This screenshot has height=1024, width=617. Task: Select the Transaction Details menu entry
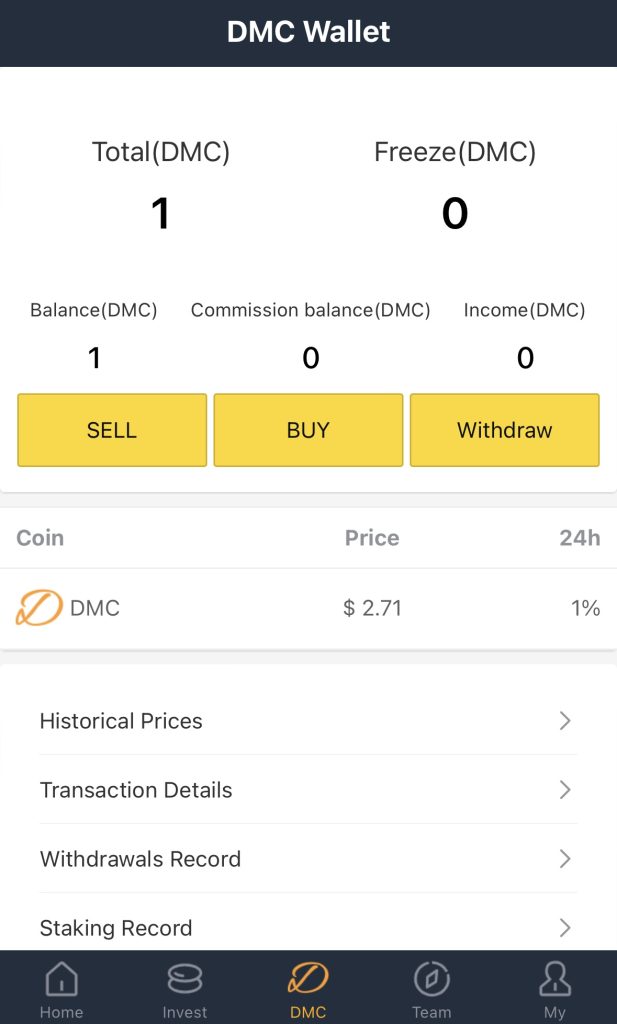tap(136, 790)
